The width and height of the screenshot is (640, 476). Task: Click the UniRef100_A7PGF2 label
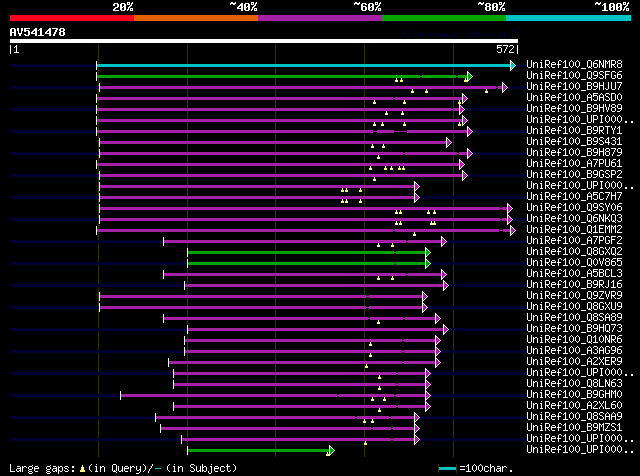574,241
